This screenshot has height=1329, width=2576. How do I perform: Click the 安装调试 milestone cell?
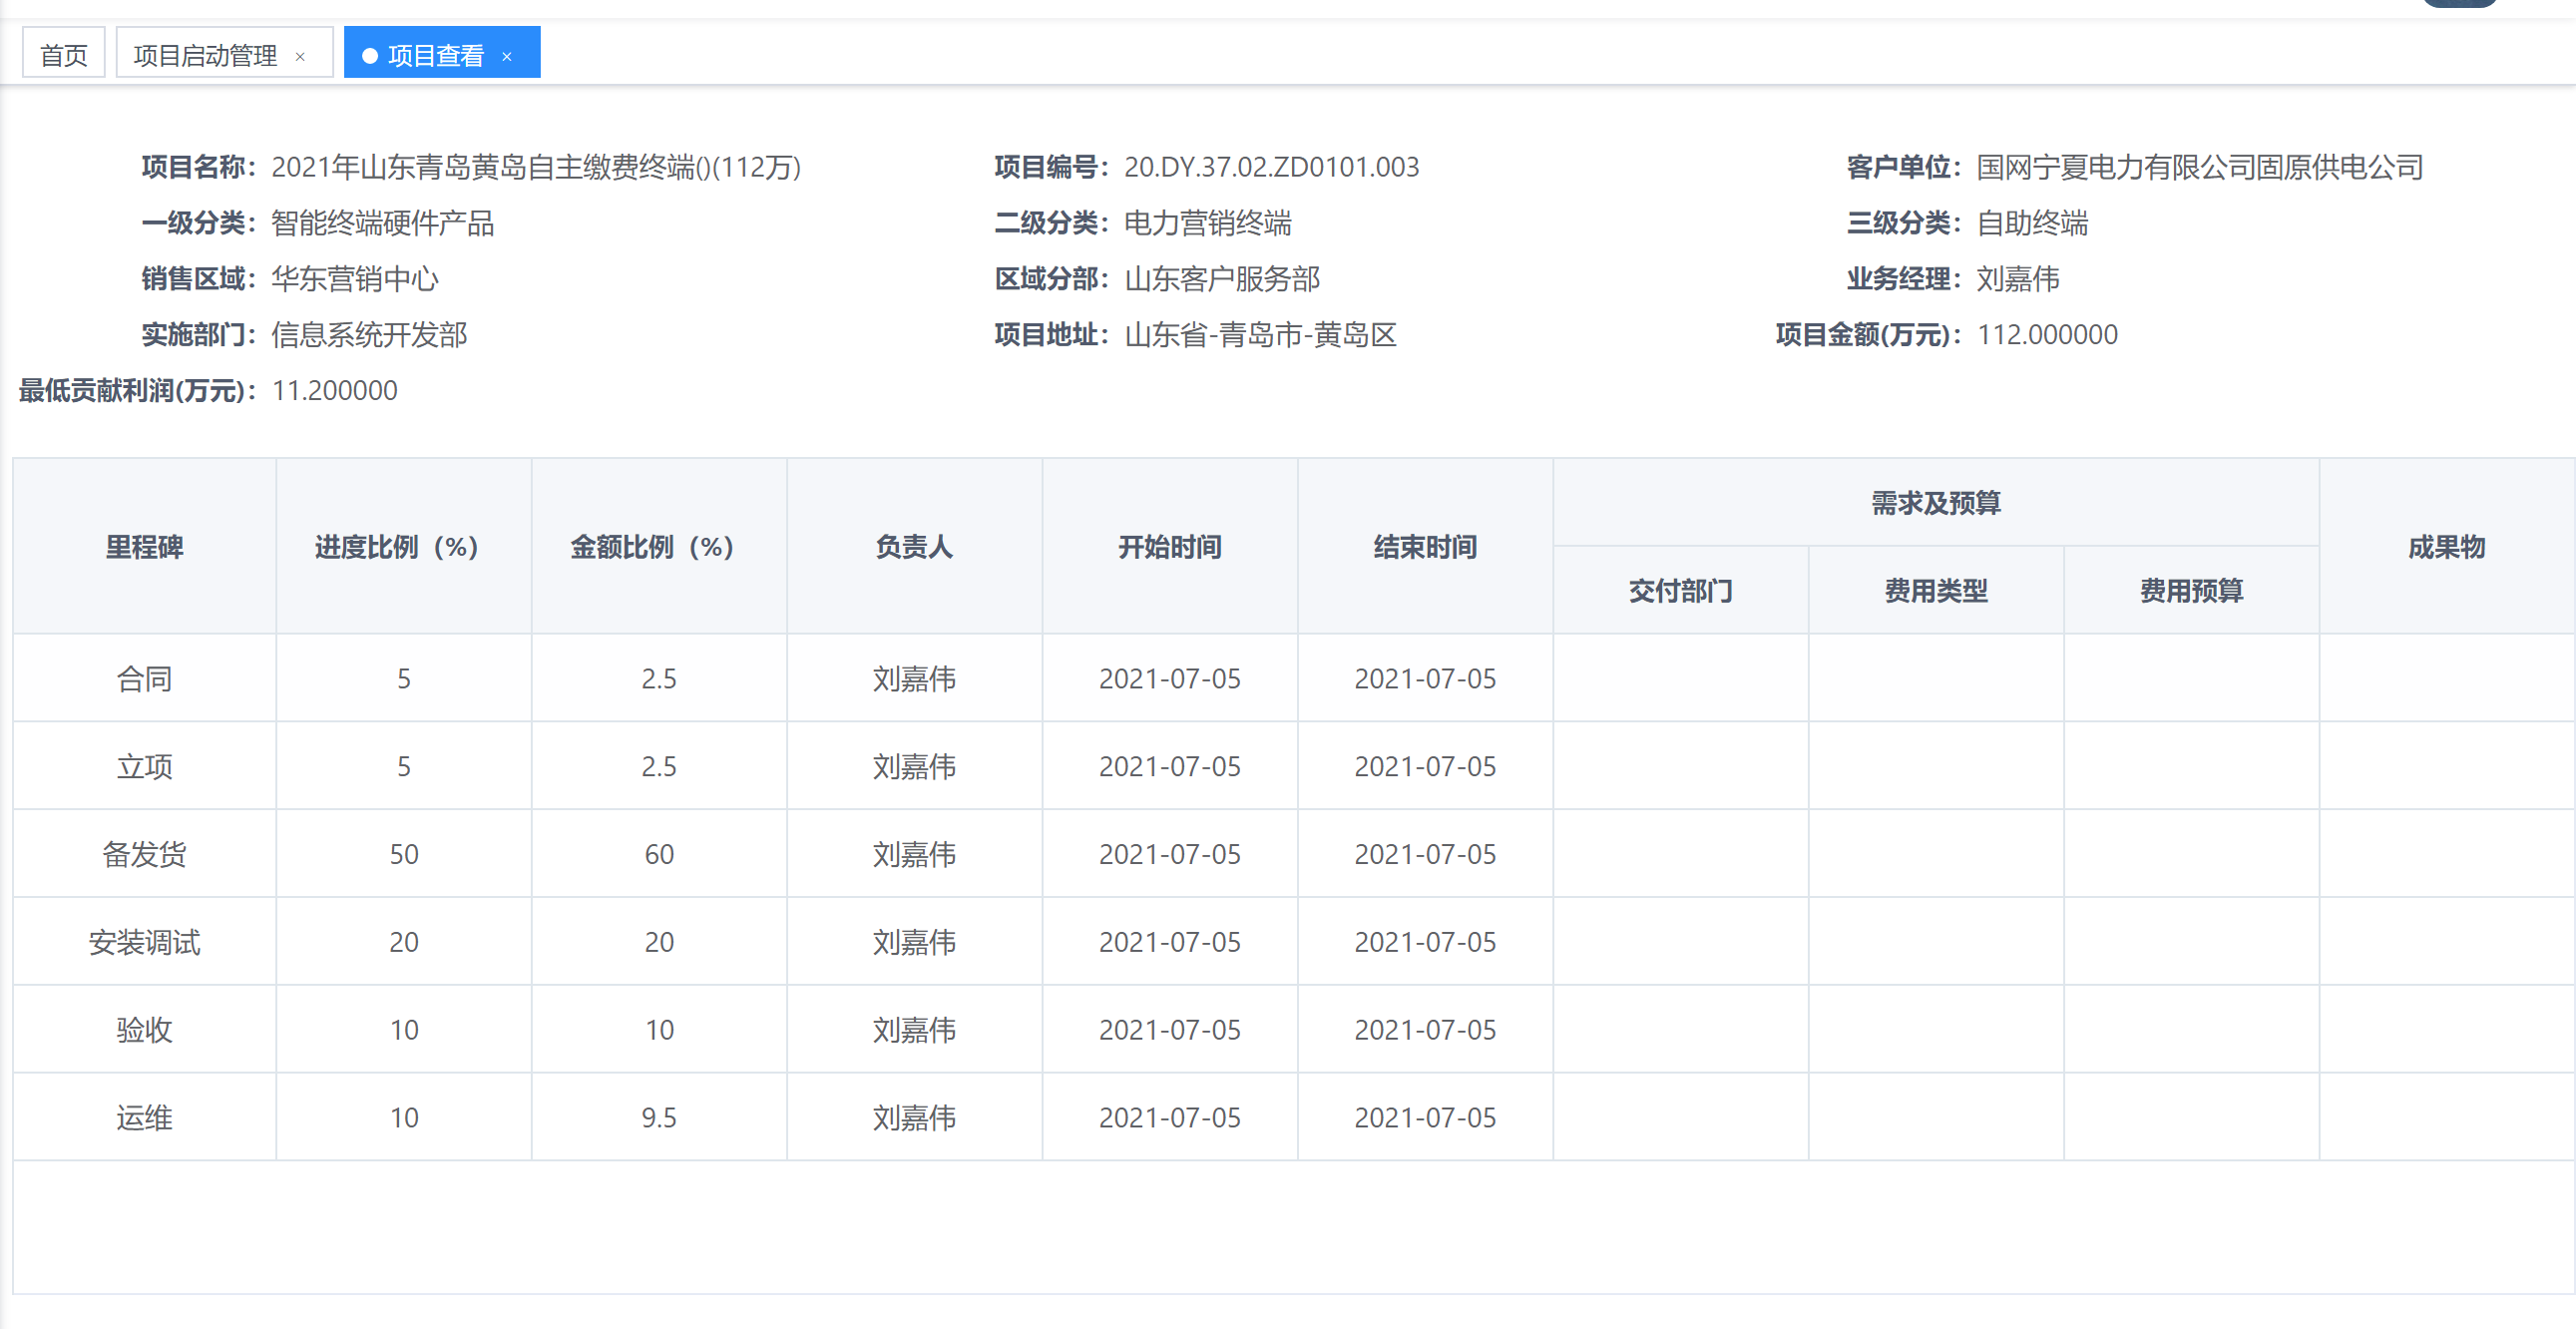click(144, 942)
